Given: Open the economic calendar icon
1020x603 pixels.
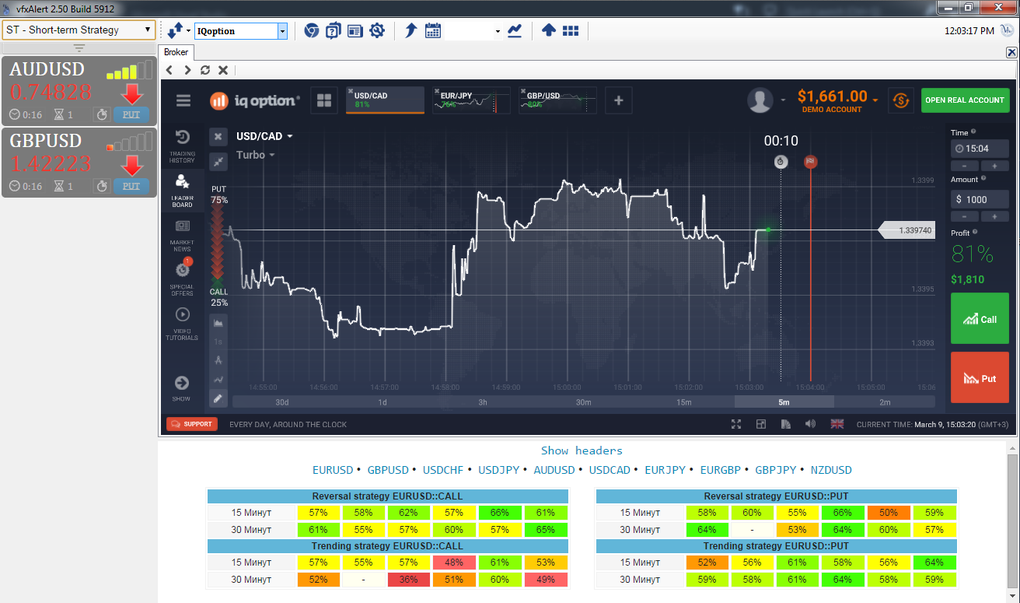Looking at the screenshot, I should tap(433, 31).
